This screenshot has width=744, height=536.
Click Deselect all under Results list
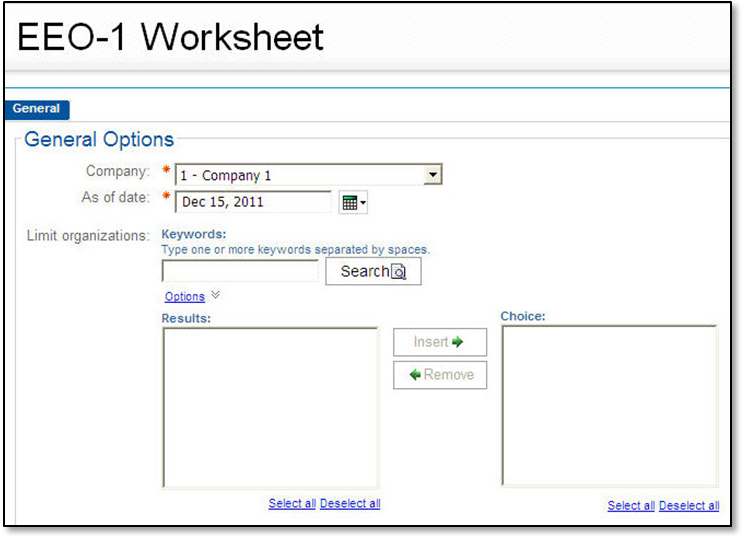pos(350,504)
